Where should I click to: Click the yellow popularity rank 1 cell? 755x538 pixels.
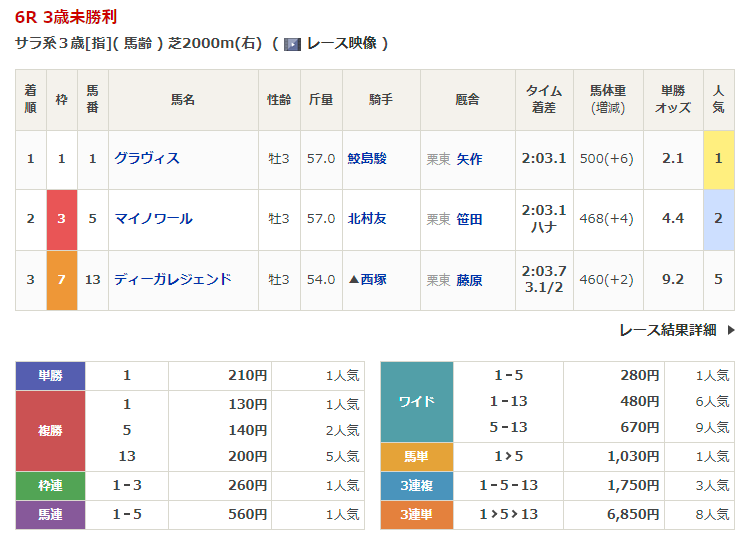point(718,159)
